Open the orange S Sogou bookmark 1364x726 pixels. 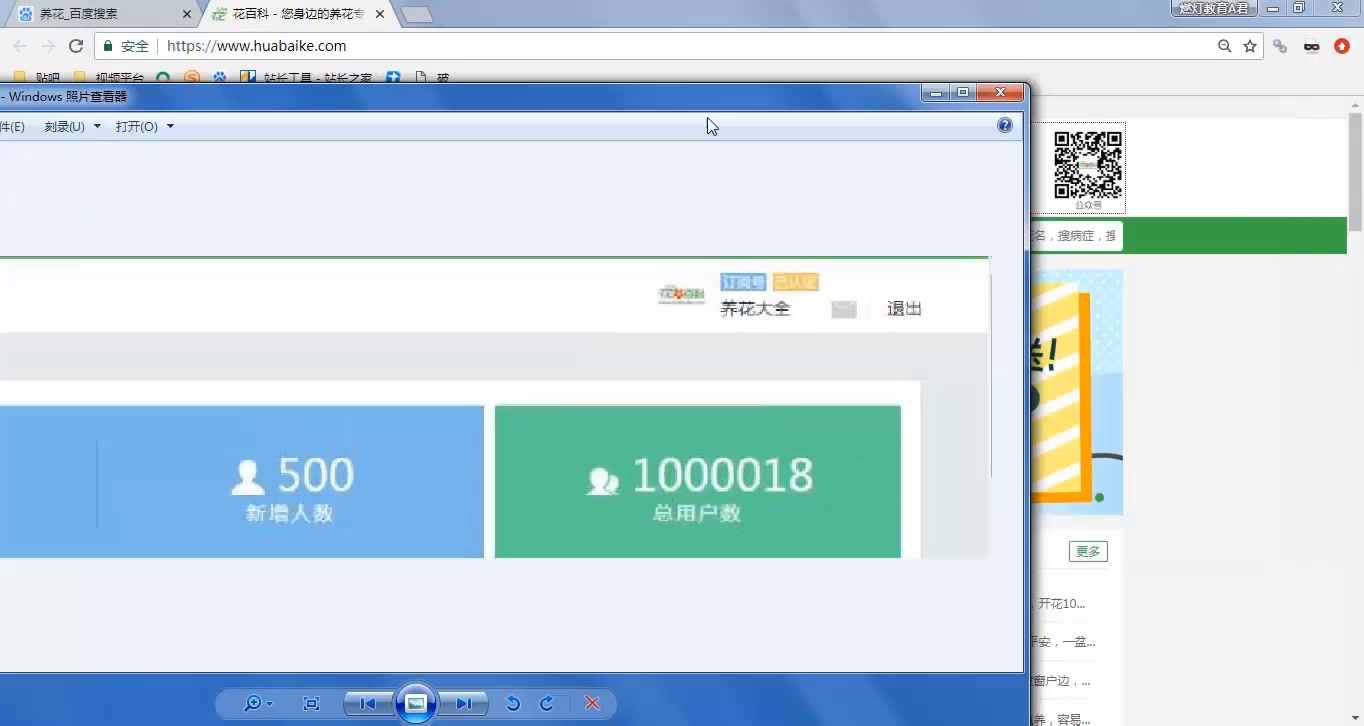192,77
